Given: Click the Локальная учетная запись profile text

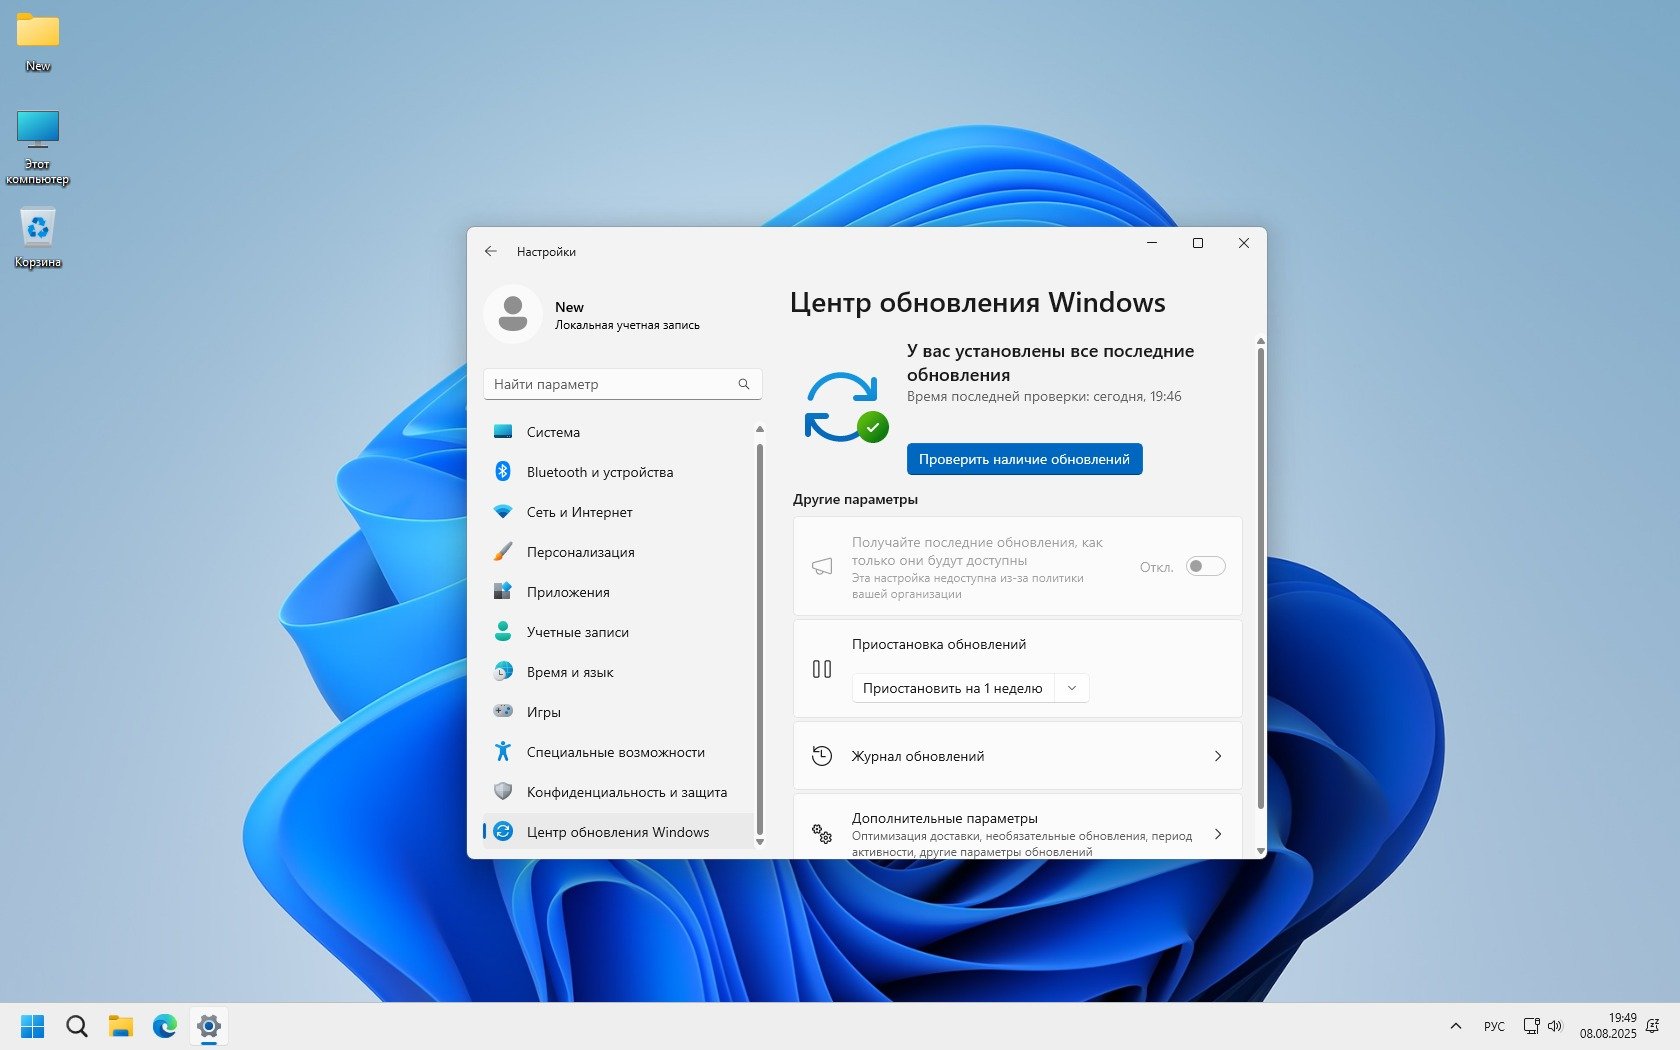Looking at the screenshot, I should 627,325.
